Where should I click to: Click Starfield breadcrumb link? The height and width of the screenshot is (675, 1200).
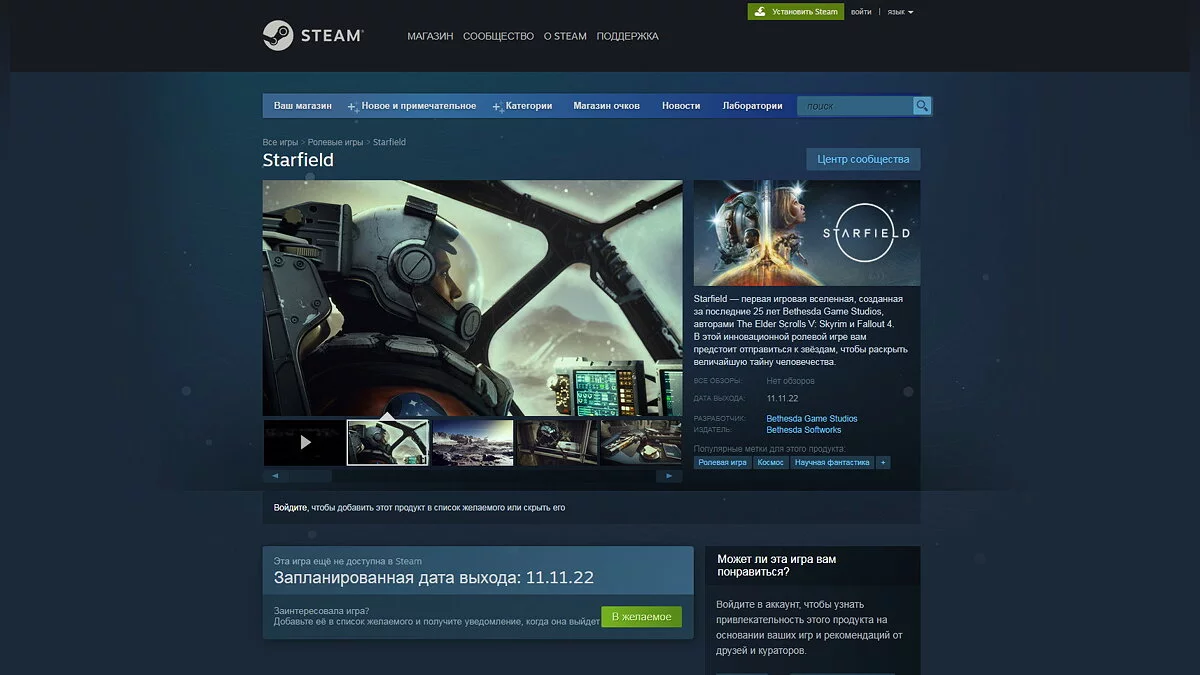tap(389, 142)
